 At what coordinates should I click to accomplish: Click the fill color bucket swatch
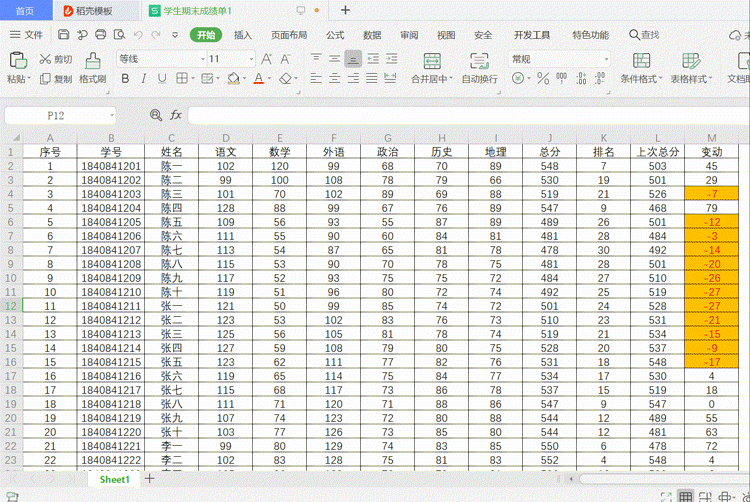(233, 78)
